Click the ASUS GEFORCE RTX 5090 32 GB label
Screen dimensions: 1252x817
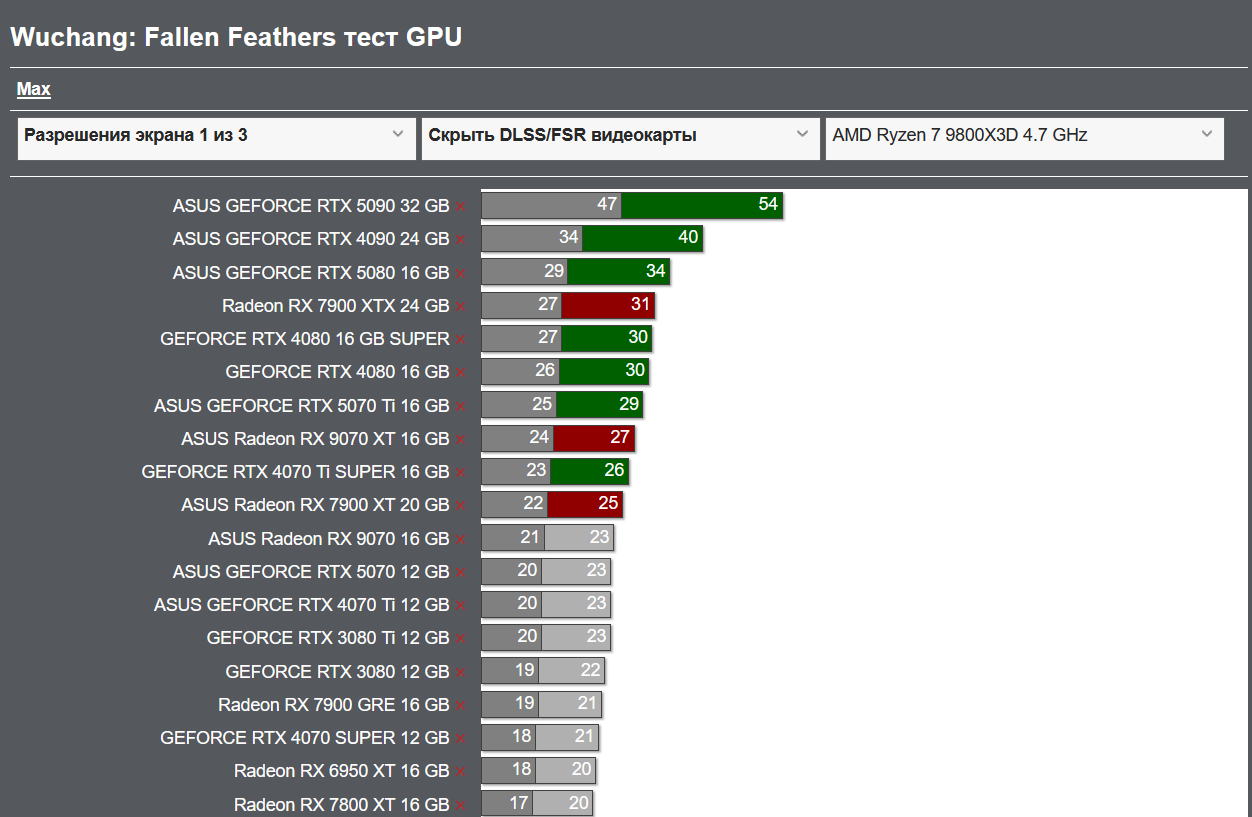pos(311,206)
